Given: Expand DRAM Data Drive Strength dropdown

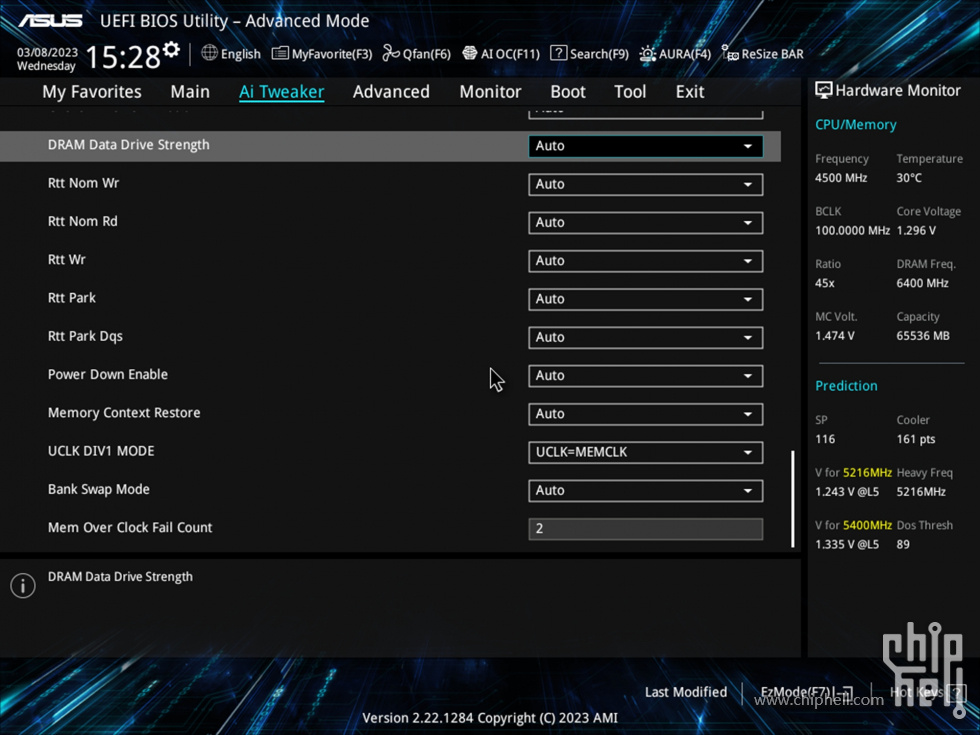Looking at the screenshot, I should 646,146.
